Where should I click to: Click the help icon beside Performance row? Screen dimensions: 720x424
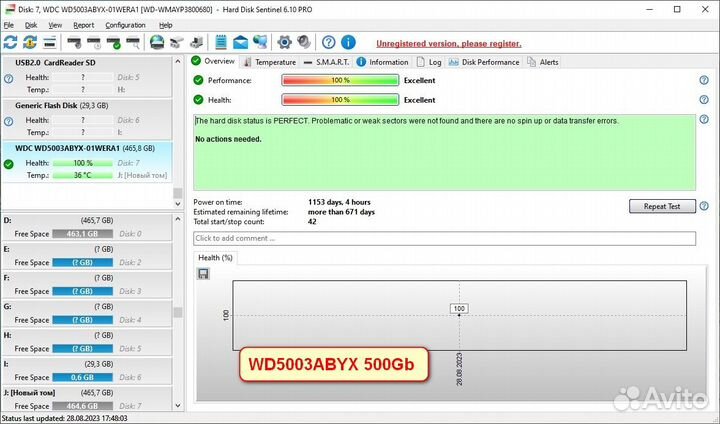(x=703, y=80)
